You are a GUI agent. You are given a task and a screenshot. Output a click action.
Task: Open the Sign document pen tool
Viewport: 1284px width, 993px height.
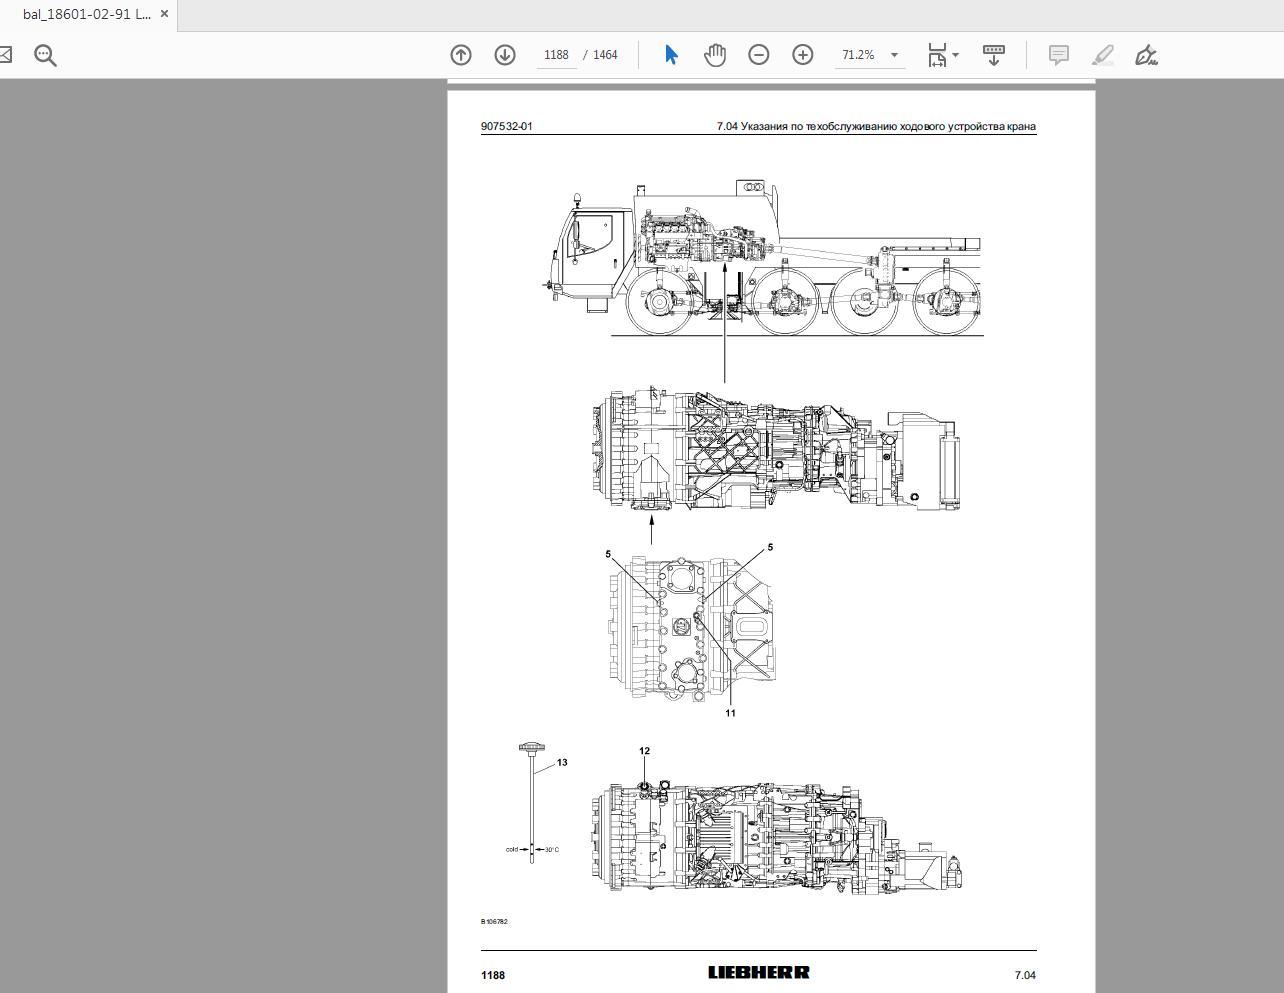(1147, 55)
